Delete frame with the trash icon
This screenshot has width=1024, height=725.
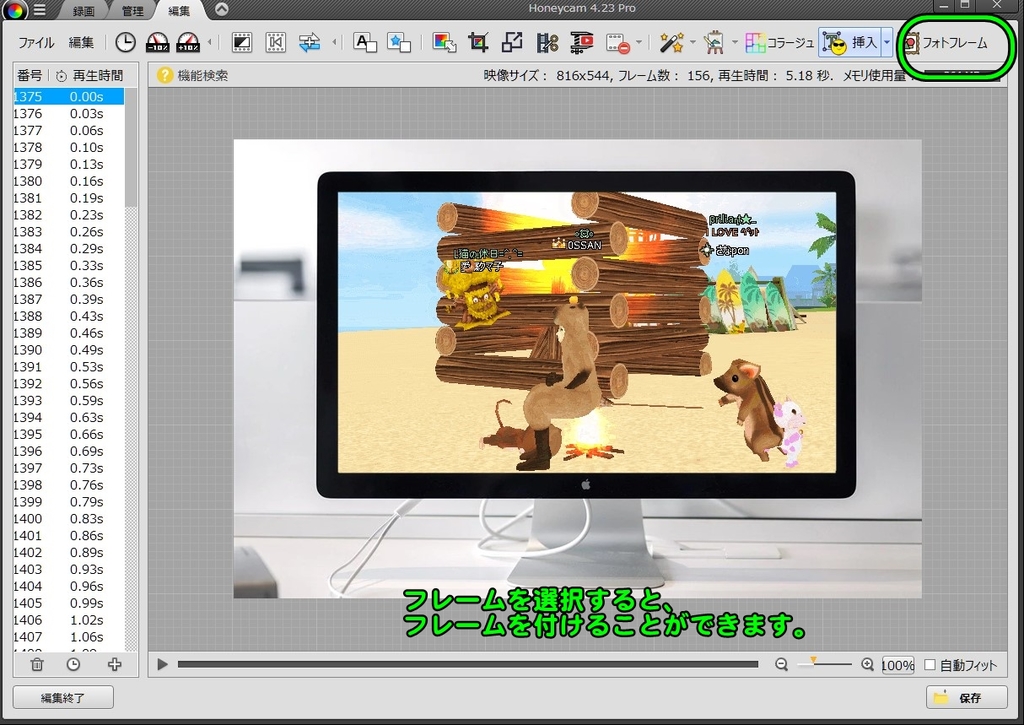point(37,664)
